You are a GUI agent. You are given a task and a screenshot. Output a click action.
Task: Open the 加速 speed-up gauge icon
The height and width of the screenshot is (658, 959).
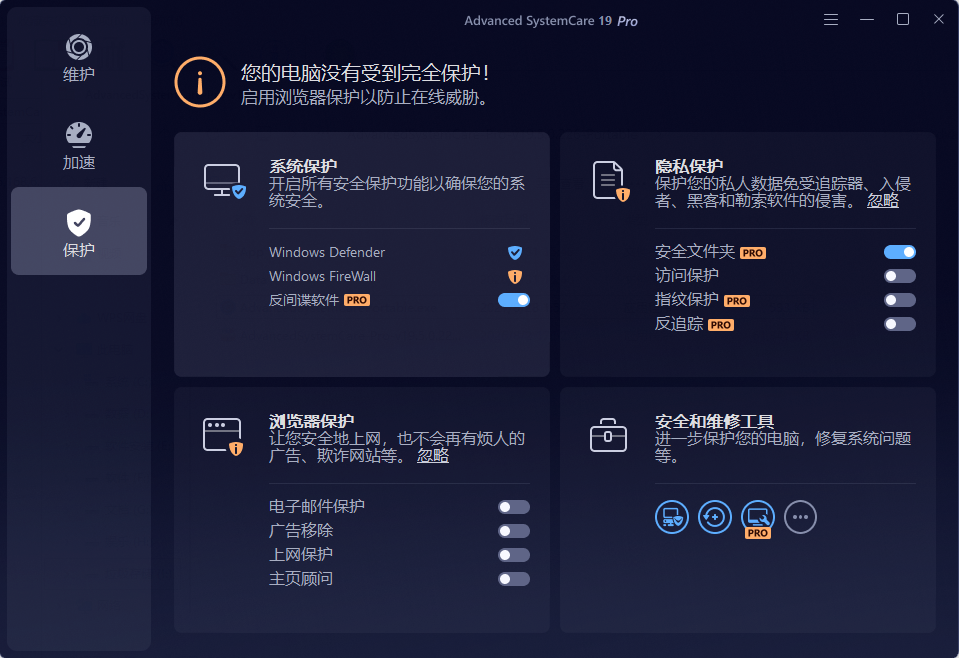[79, 135]
